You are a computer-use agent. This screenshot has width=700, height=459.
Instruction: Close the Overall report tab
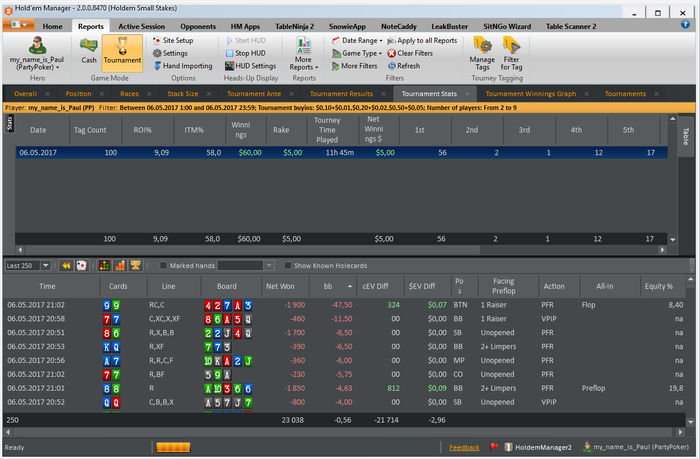click(47, 94)
